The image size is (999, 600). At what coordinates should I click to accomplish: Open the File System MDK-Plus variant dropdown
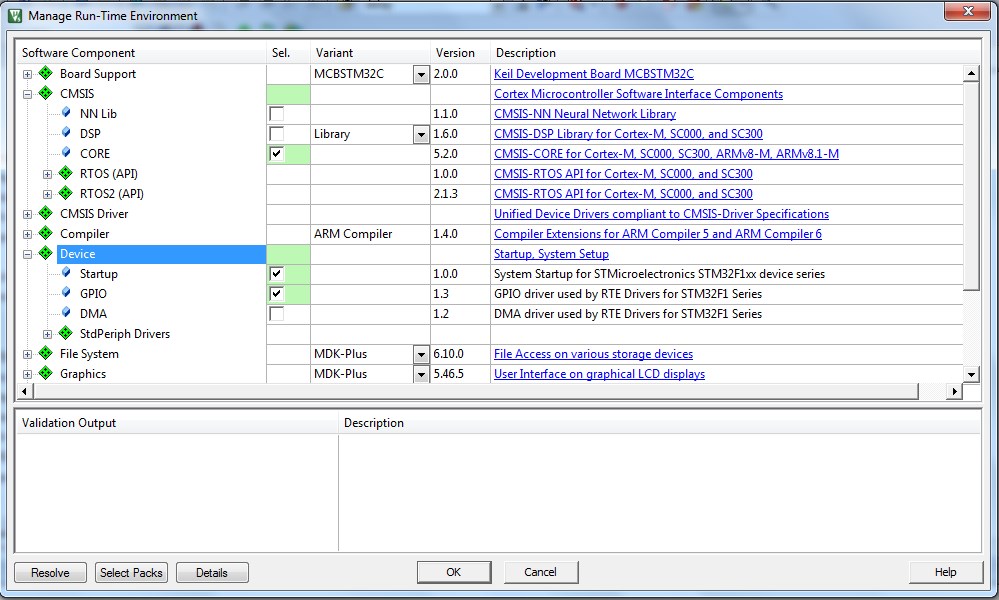click(421, 354)
